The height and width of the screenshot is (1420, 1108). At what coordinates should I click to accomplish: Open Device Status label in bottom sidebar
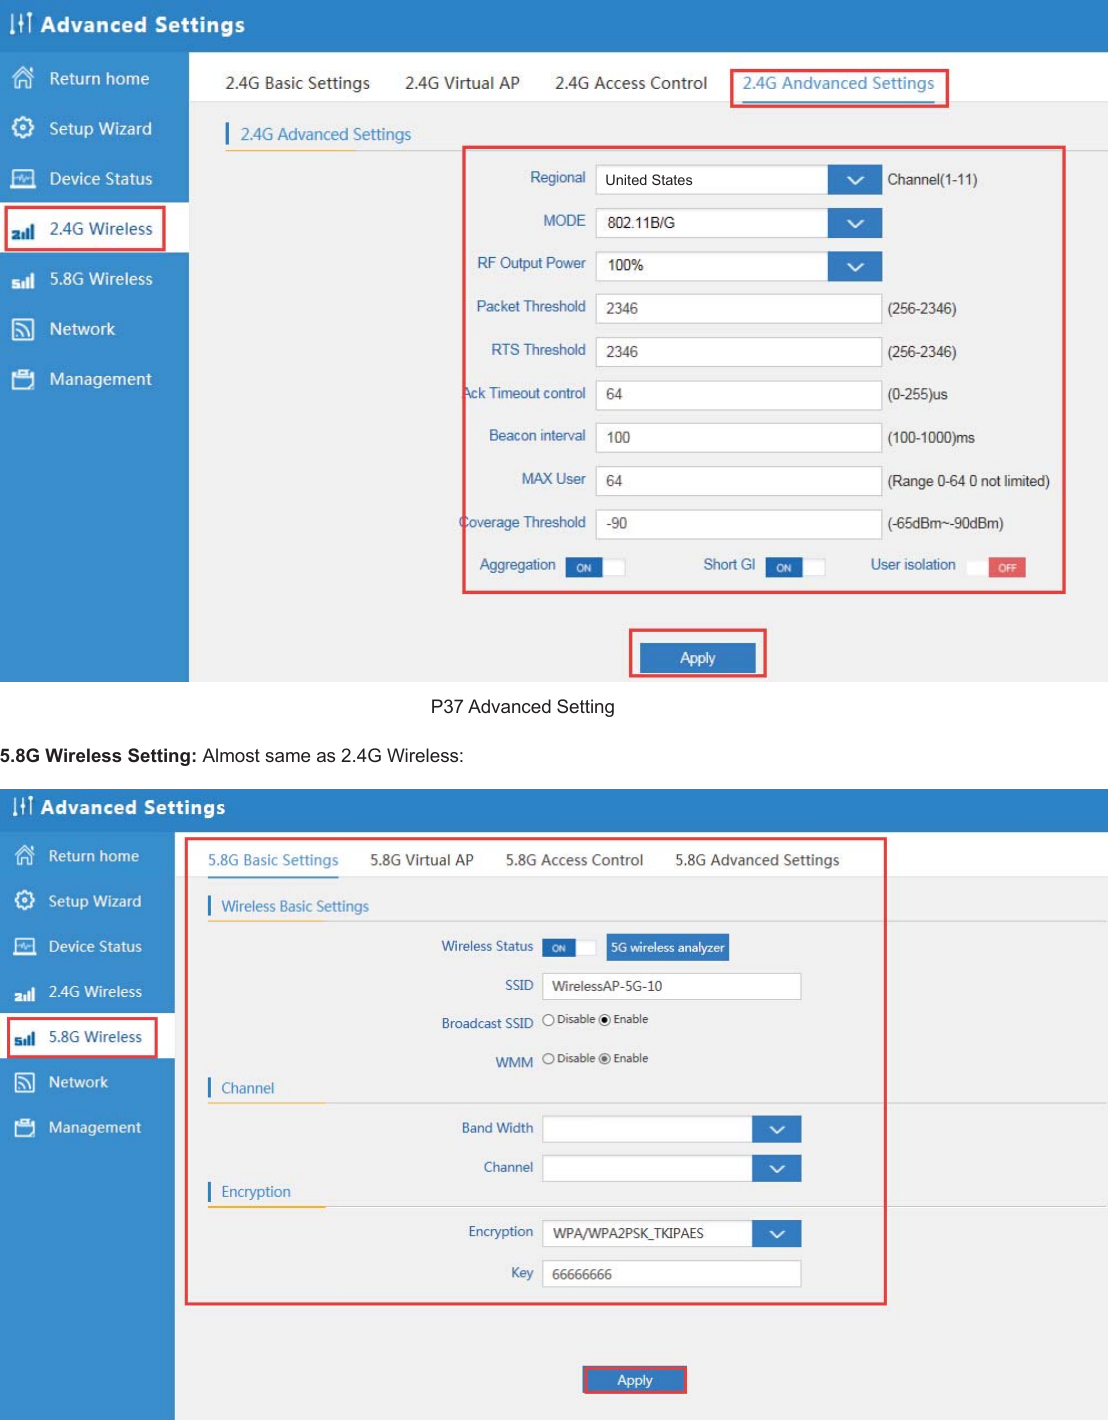[x=95, y=946]
